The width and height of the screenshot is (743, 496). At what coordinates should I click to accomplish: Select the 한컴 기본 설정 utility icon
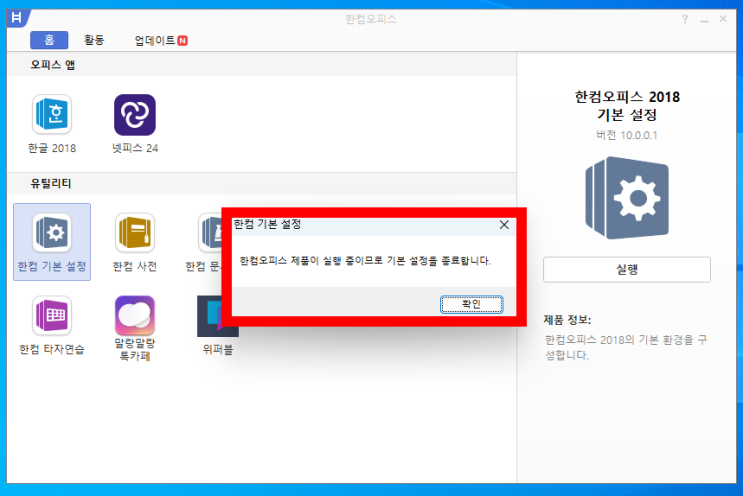click(x=52, y=232)
